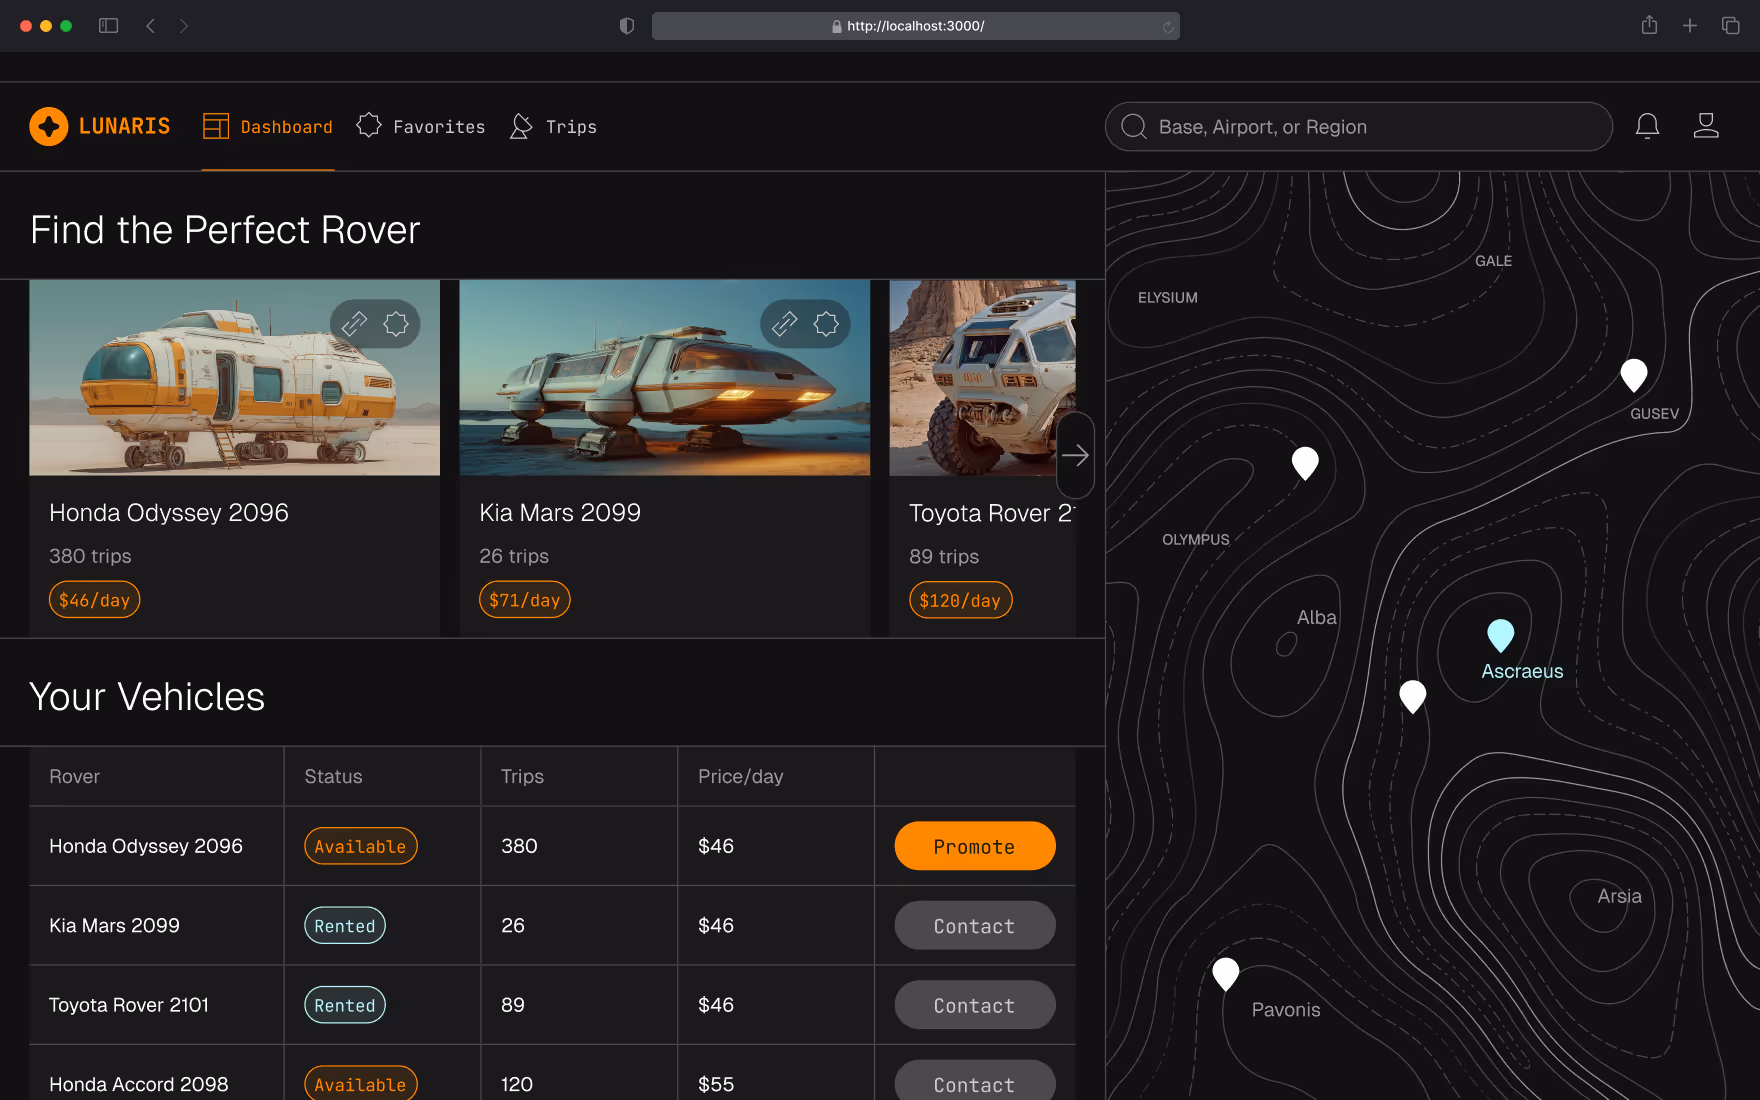Viewport: 1760px width, 1100px height.
Task: Open the Kia Mars 2099 rover image
Action: 664,378
